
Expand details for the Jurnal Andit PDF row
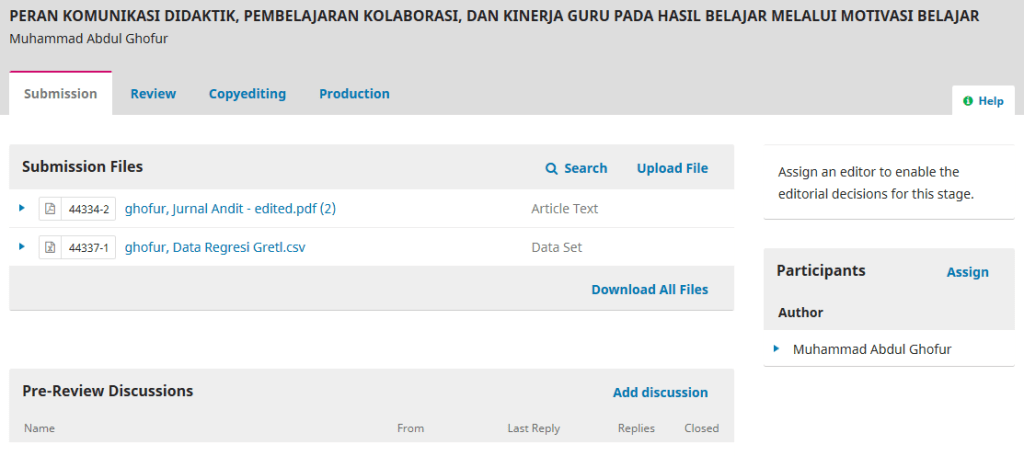(x=22, y=208)
